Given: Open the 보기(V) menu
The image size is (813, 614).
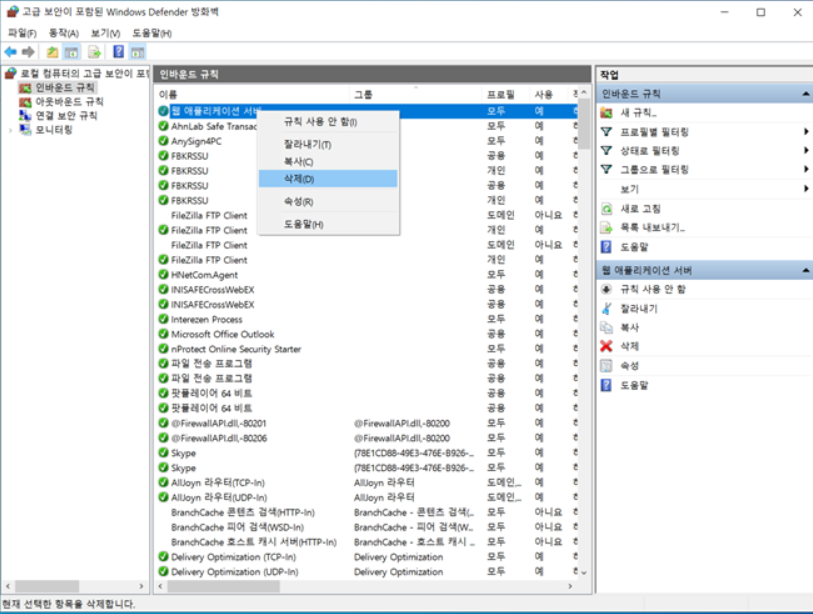Looking at the screenshot, I should pyautogui.click(x=105, y=33).
